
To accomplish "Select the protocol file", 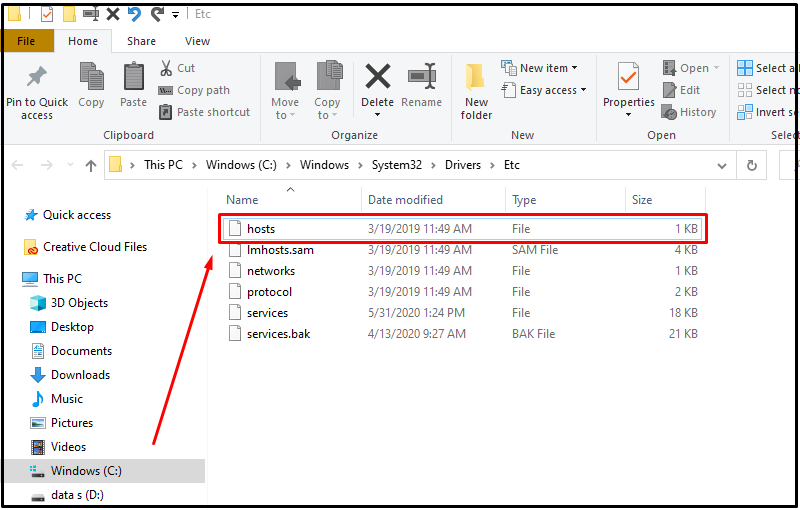I will 463,292.
